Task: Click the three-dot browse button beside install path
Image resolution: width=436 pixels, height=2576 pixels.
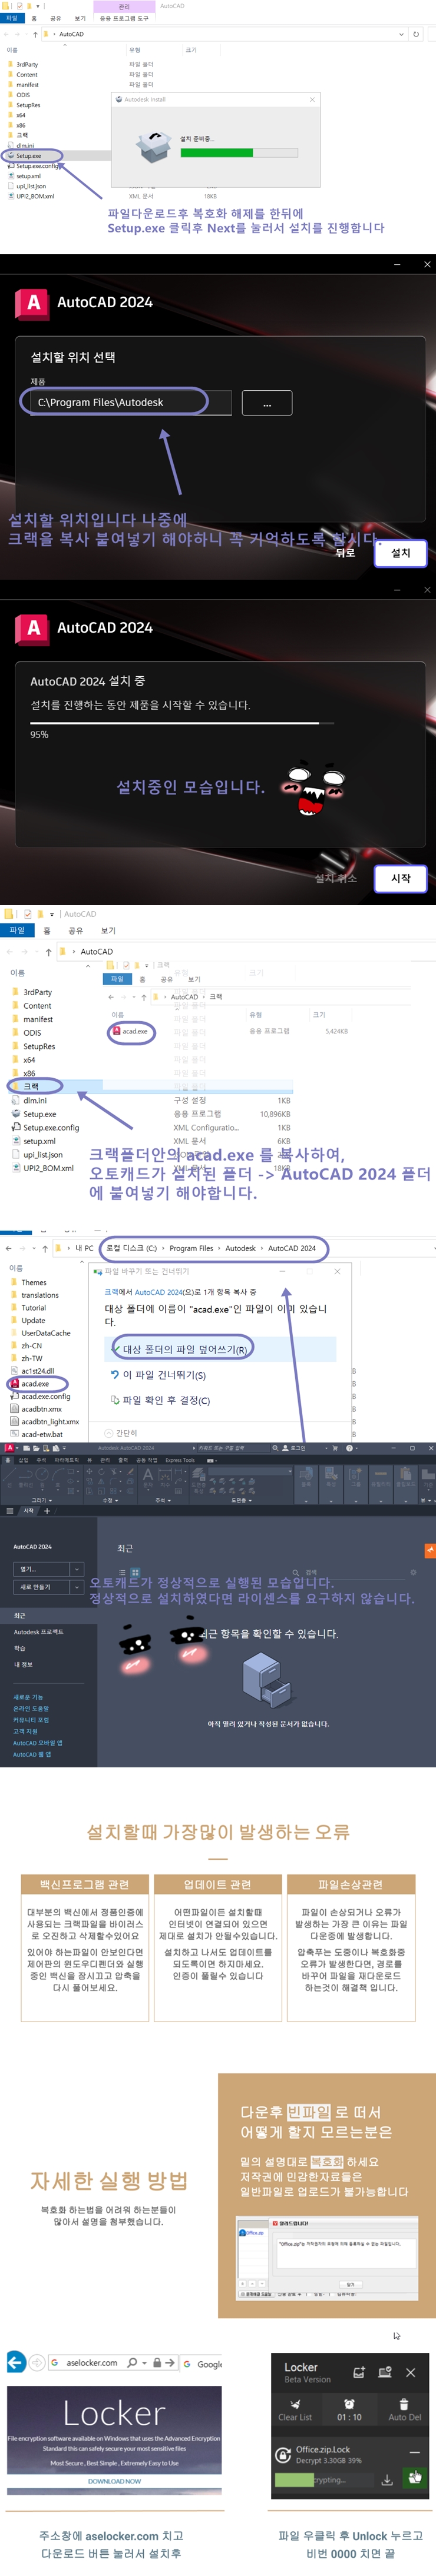Action: 267,403
